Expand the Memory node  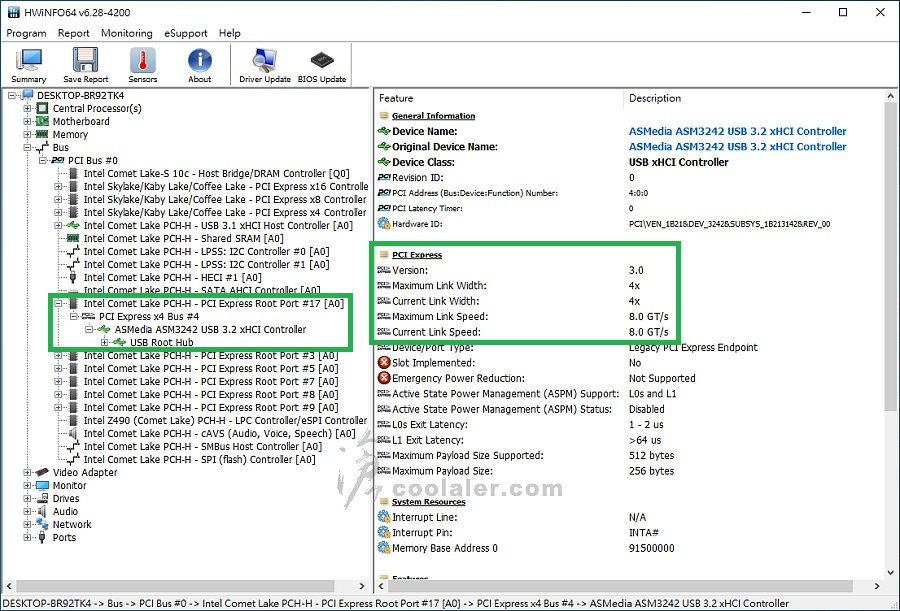[27, 134]
